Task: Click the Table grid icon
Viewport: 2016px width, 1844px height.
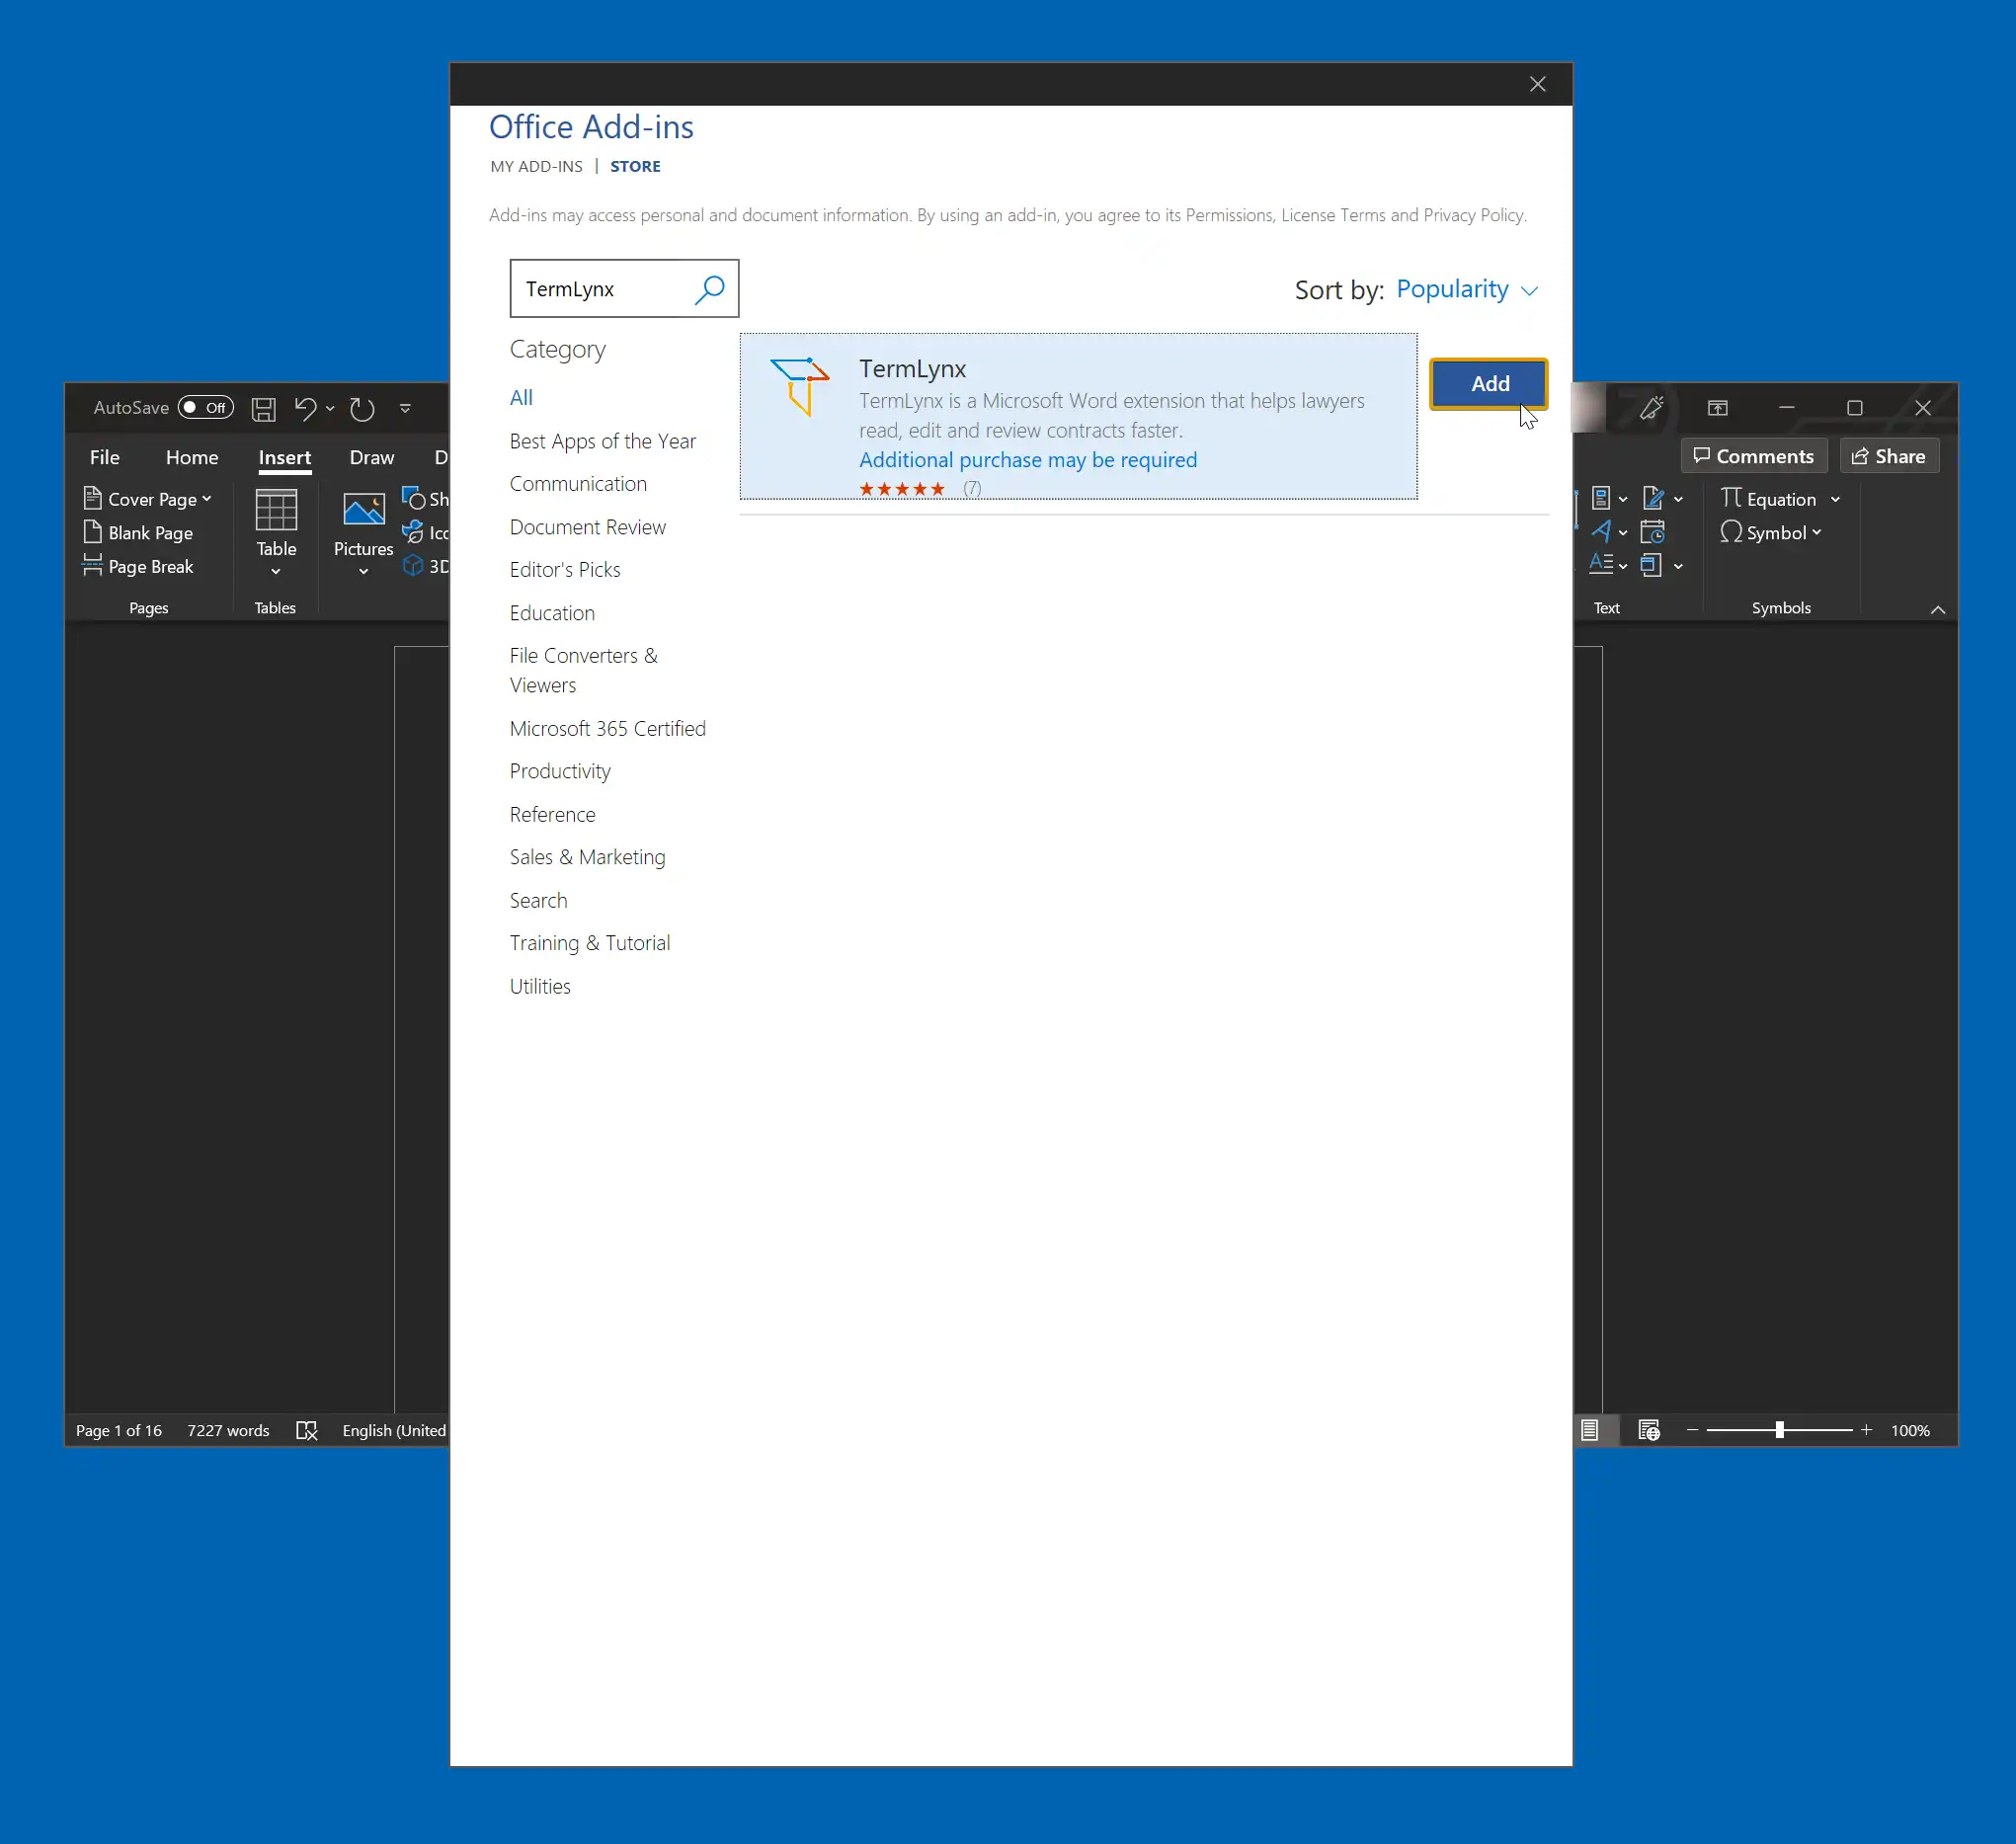Action: (x=276, y=510)
